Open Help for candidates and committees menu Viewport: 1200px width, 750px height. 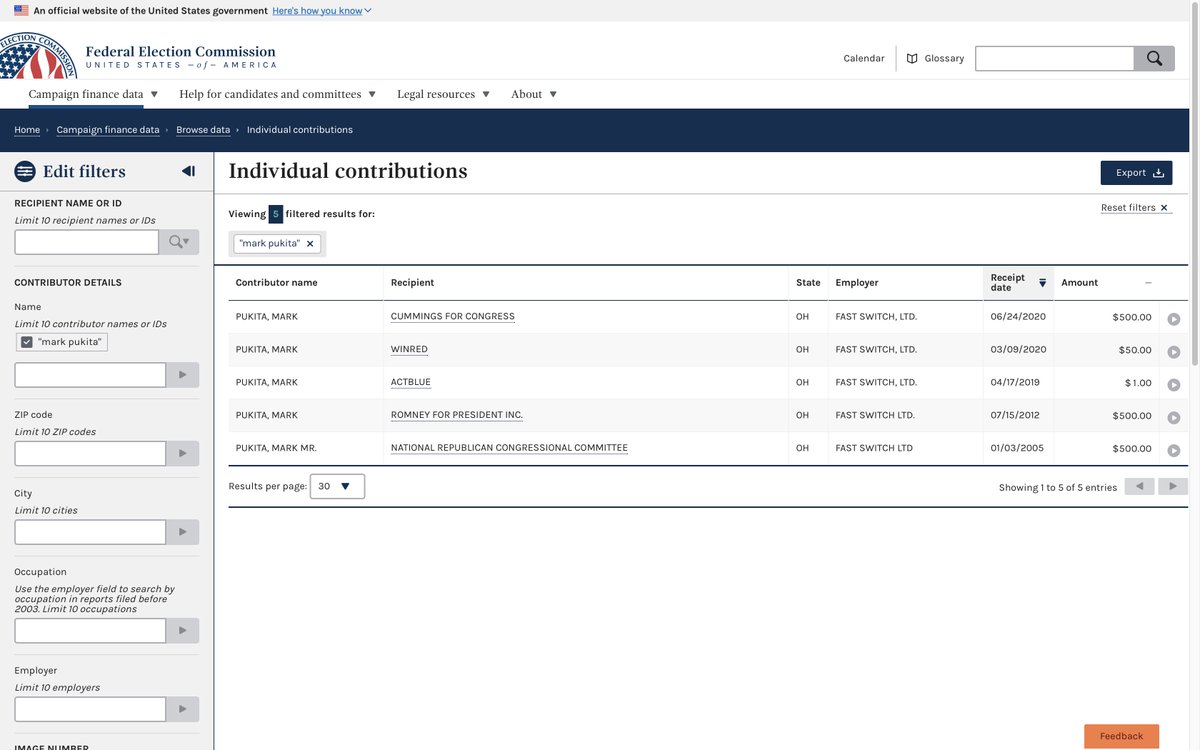click(x=278, y=94)
